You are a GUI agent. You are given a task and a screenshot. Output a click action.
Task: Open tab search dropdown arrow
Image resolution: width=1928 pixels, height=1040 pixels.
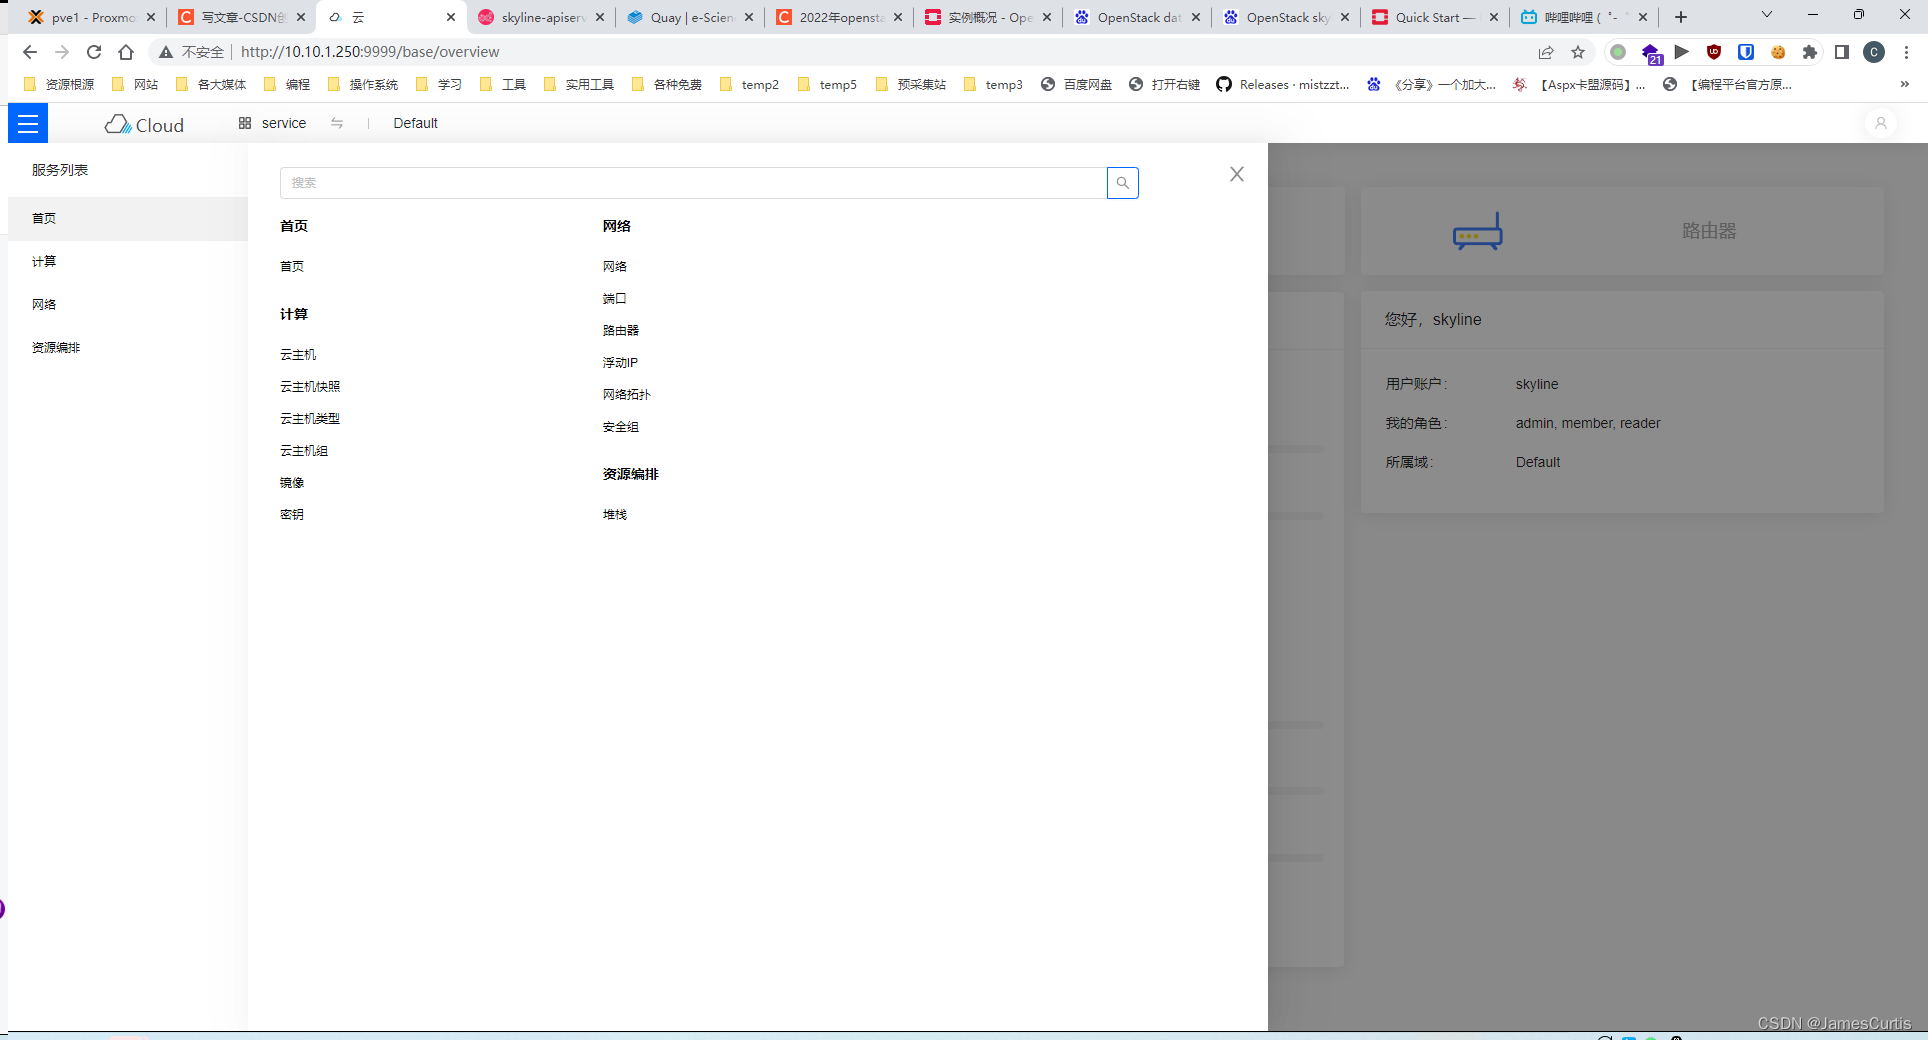point(1767,15)
